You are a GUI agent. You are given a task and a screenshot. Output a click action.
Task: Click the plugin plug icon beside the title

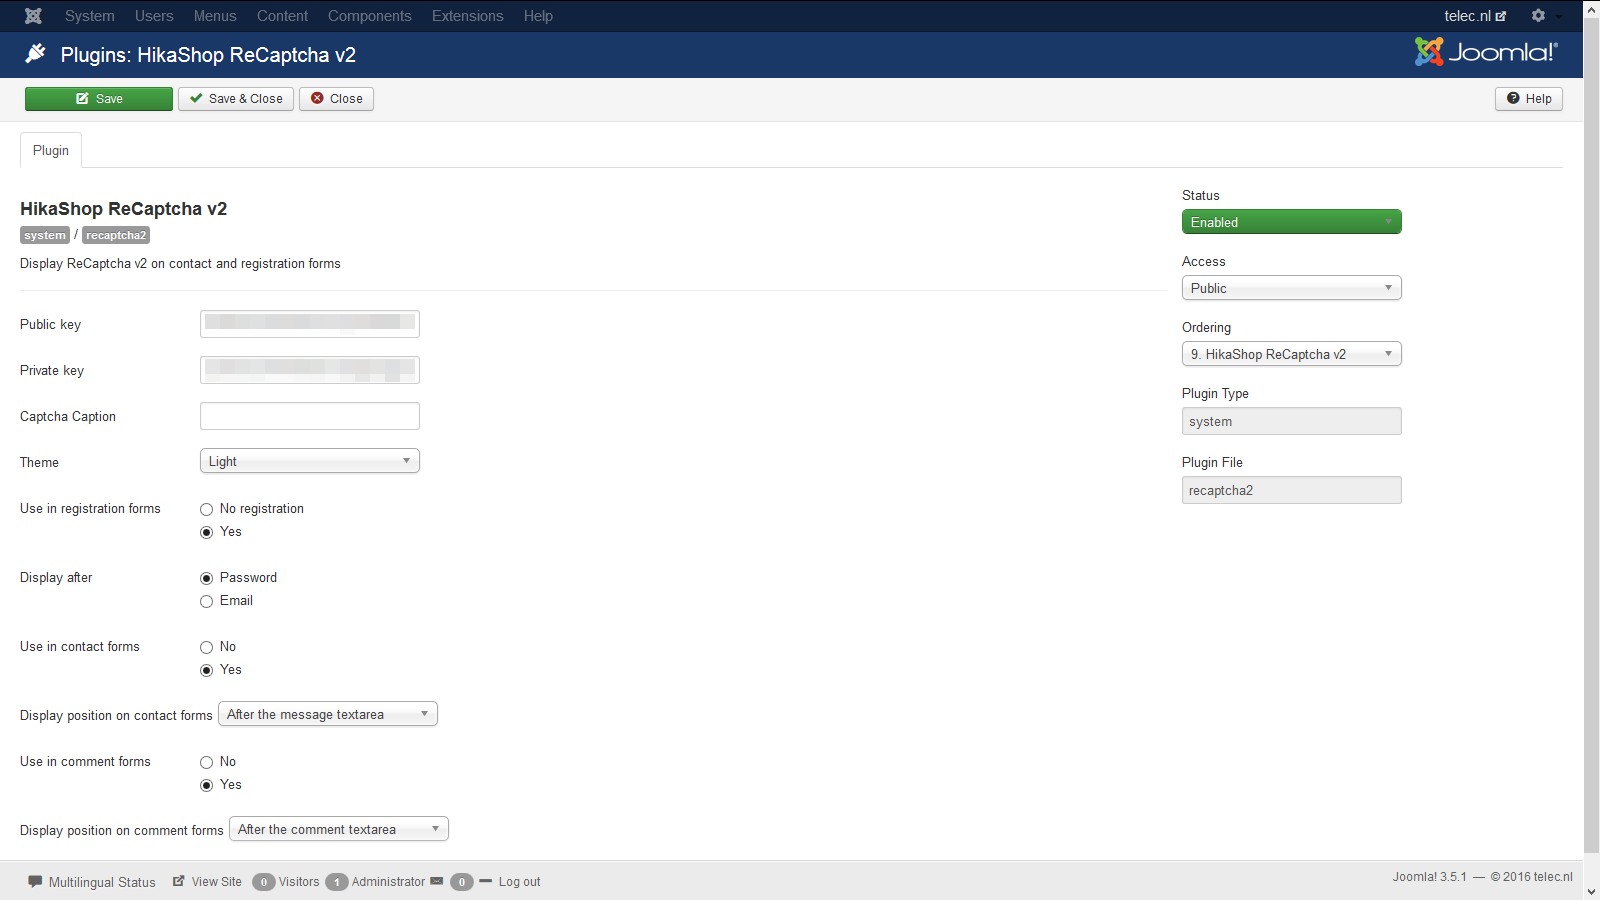35,54
